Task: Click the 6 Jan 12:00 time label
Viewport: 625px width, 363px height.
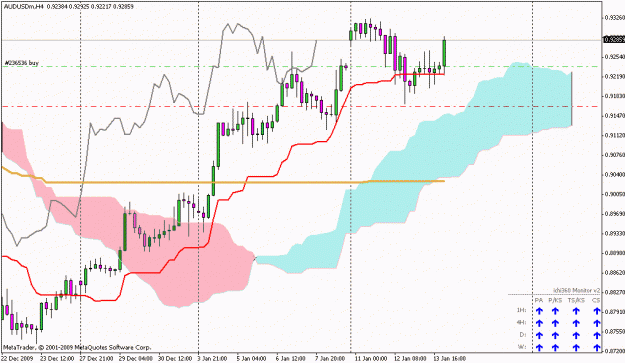Action: pos(291,359)
